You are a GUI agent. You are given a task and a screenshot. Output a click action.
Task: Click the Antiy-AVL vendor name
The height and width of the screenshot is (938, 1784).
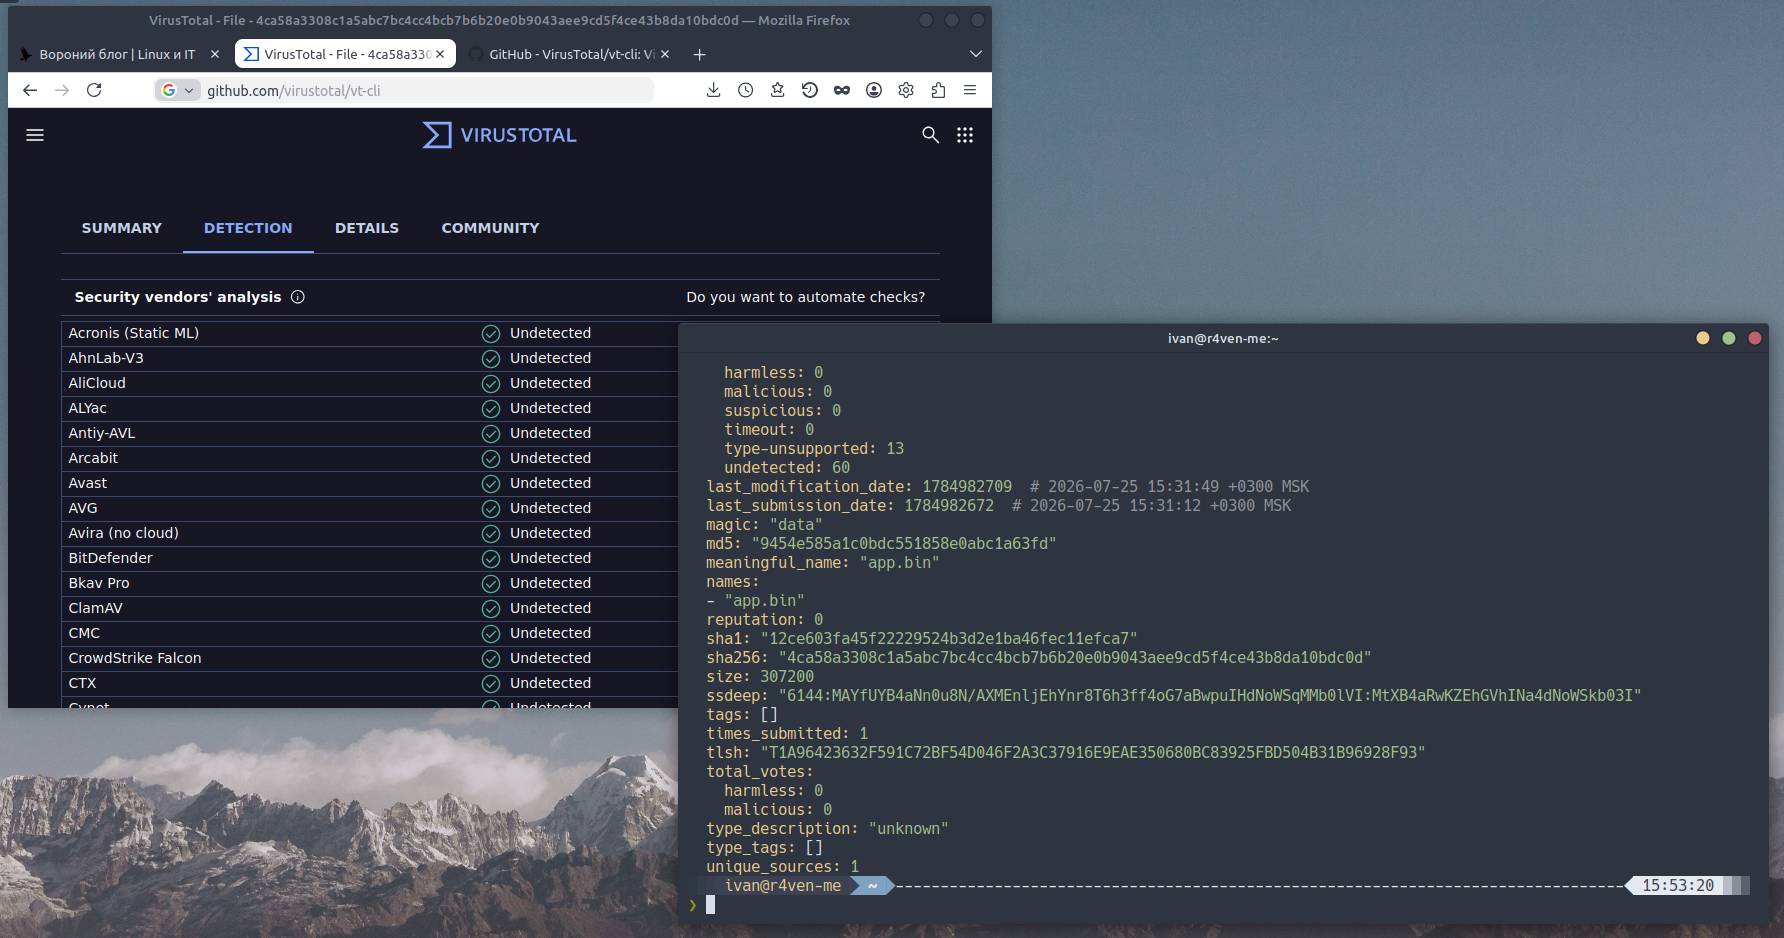tap(102, 433)
